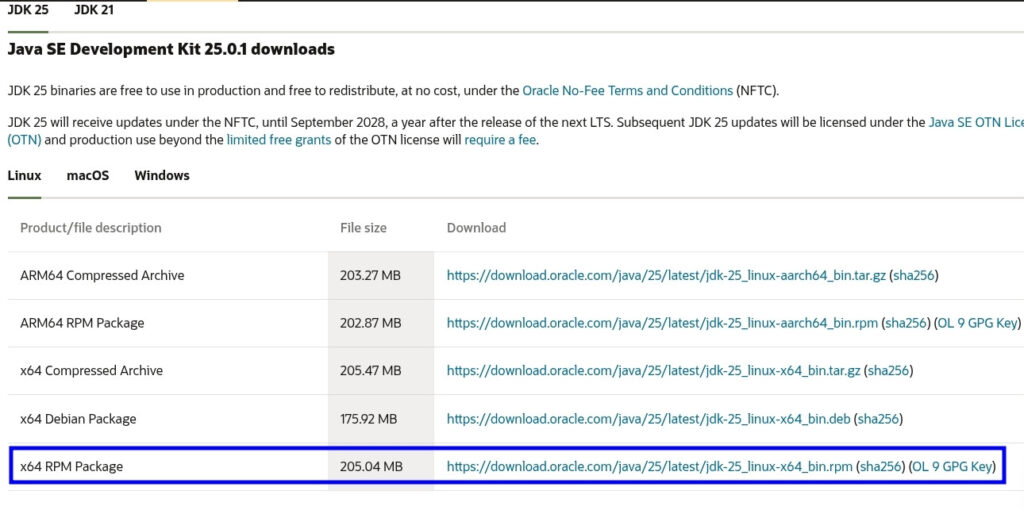Click the 202.87 MB file size

pyautogui.click(x=370, y=323)
